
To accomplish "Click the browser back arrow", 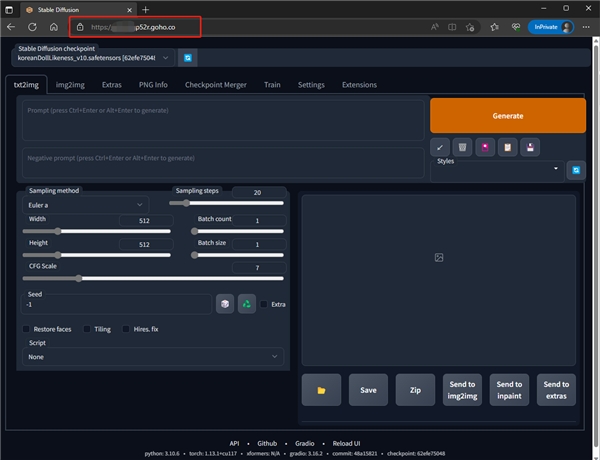I will click(11, 27).
